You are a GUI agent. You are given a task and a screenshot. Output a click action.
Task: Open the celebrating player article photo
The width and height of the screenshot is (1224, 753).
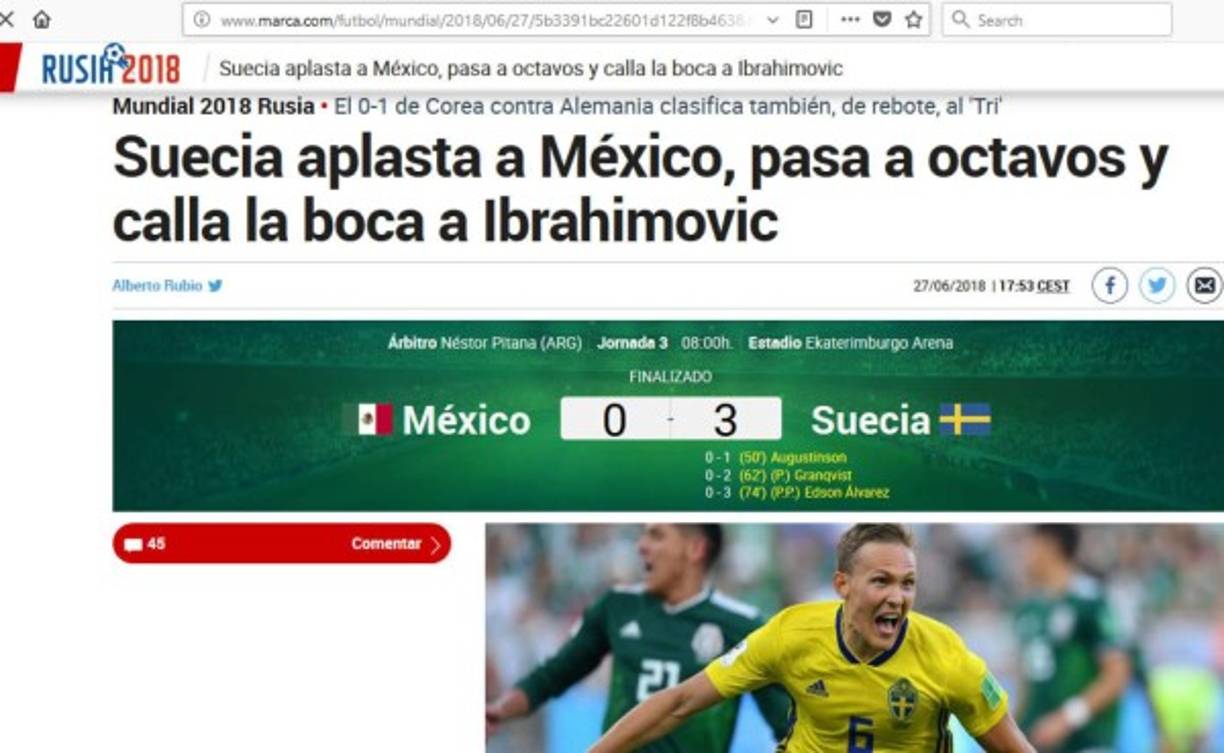854,638
